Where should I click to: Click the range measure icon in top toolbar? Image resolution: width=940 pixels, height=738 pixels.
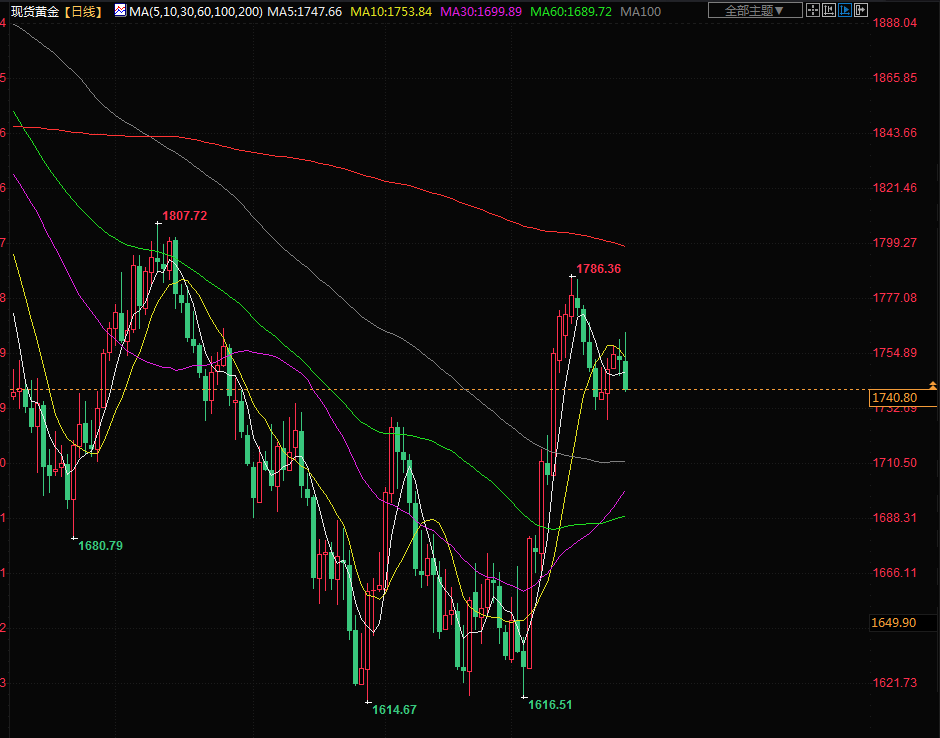coord(829,11)
